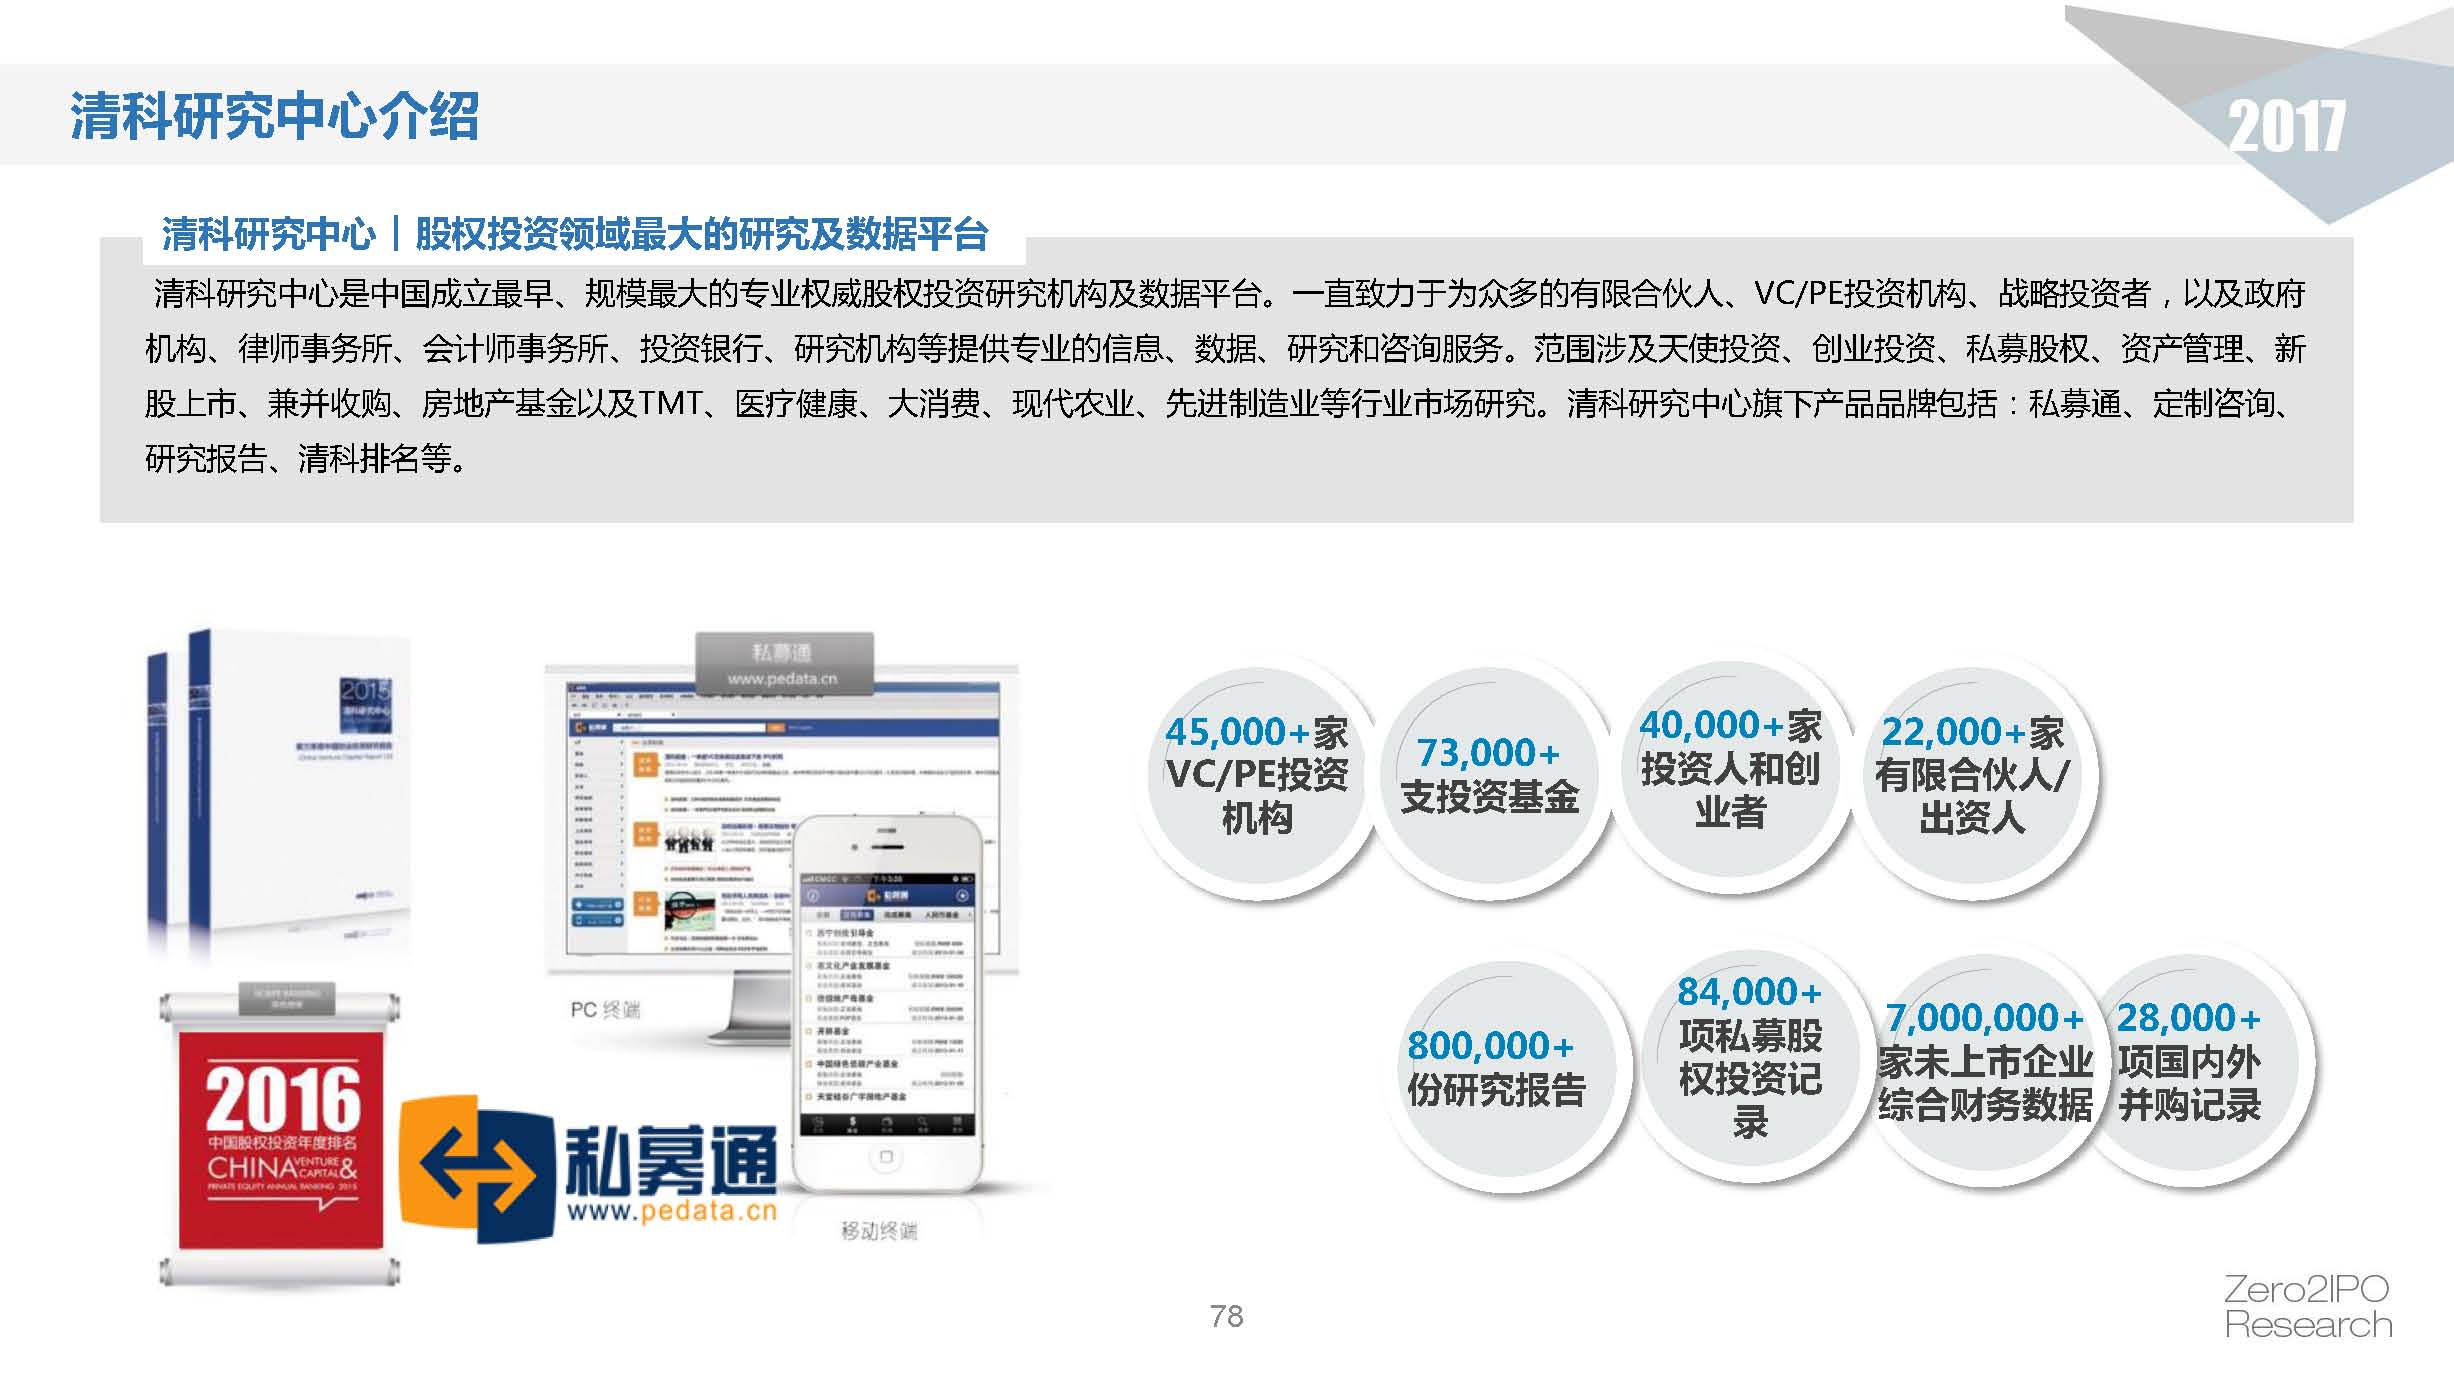This screenshot has width=2454, height=1380.
Task: Click the 73,000+ 支投资基金 circle
Action: (x=1489, y=776)
